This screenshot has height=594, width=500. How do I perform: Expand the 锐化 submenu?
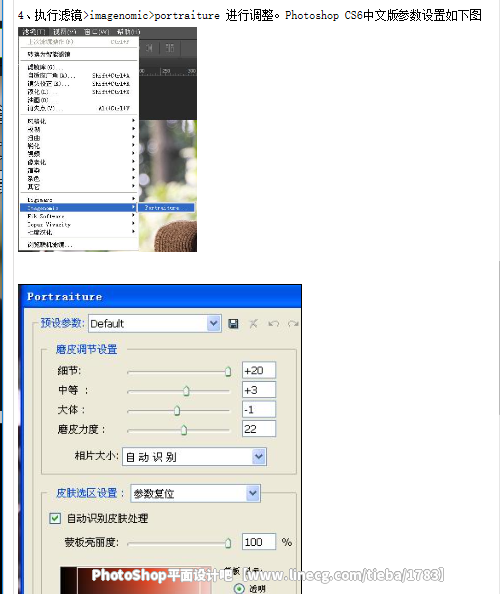(79, 145)
